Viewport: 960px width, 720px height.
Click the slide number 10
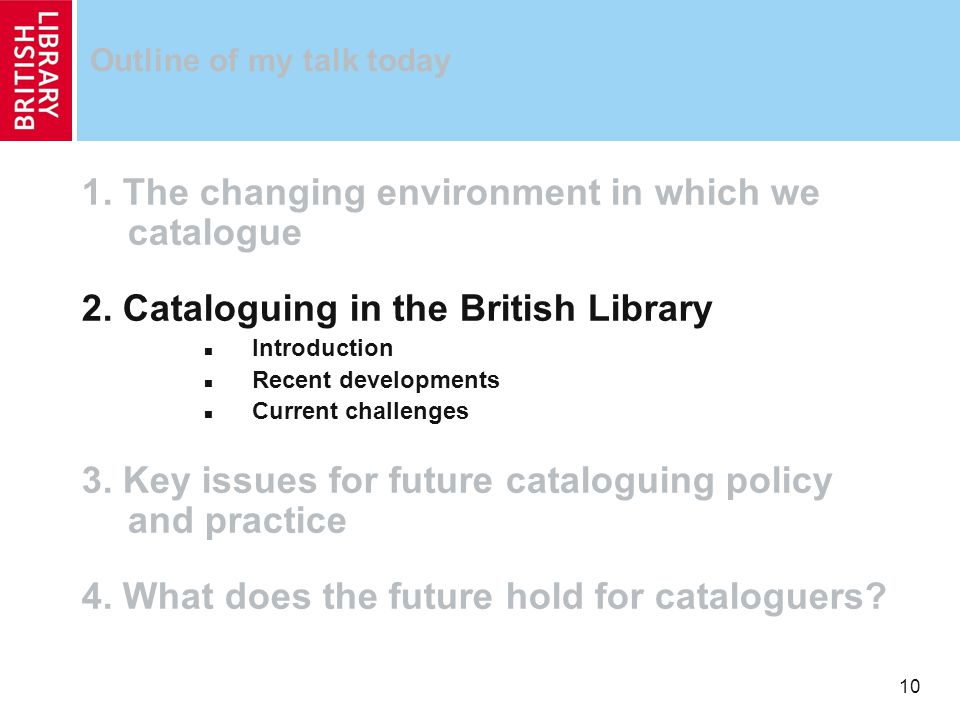click(910, 686)
